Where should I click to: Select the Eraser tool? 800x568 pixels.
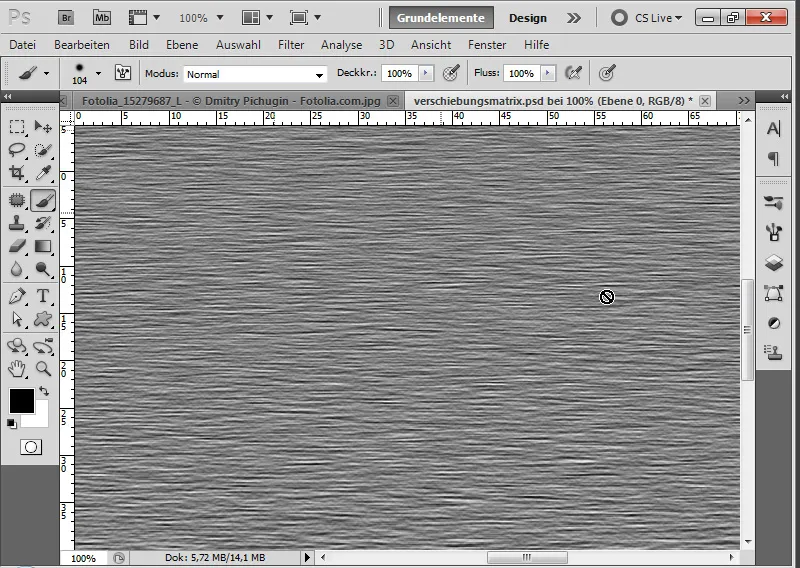coord(17,246)
